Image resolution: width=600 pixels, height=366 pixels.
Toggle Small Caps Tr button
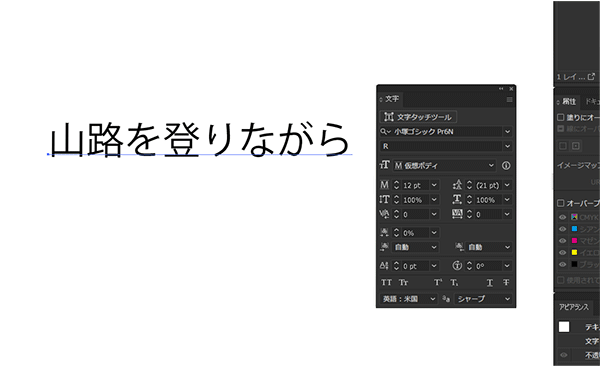(x=403, y=283)
